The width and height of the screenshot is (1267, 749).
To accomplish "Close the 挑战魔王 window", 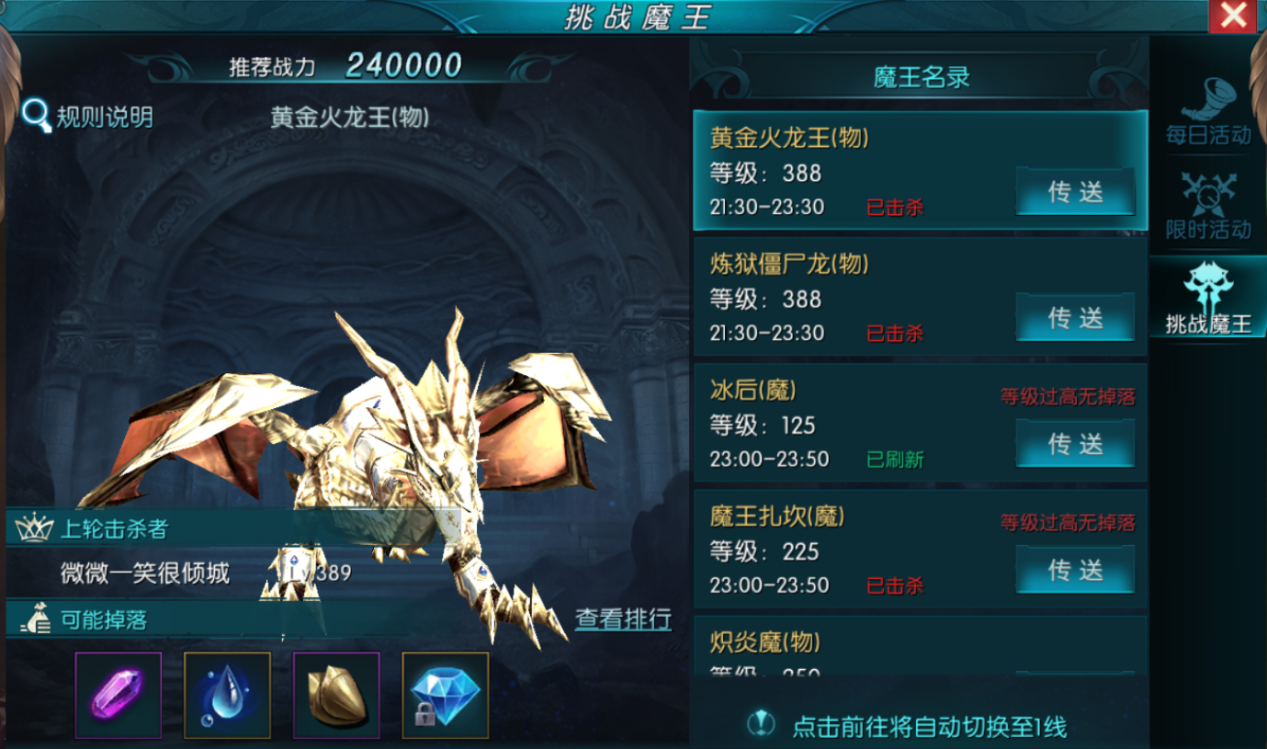I will point(1233,15).
